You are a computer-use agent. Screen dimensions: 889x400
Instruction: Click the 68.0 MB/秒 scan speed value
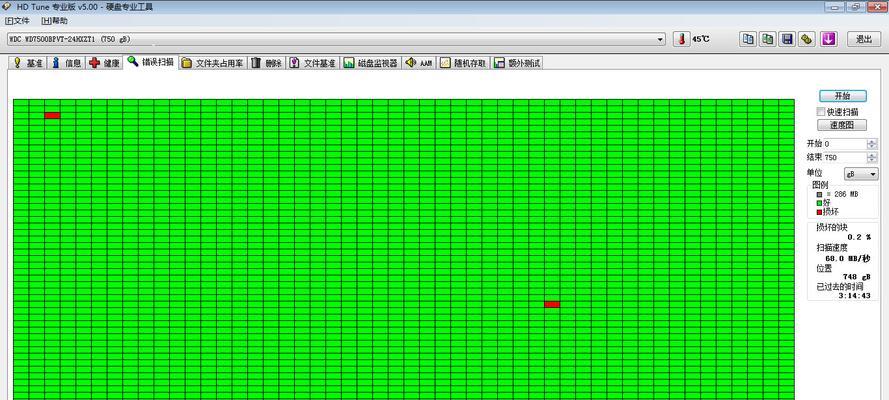click(848, 258)
